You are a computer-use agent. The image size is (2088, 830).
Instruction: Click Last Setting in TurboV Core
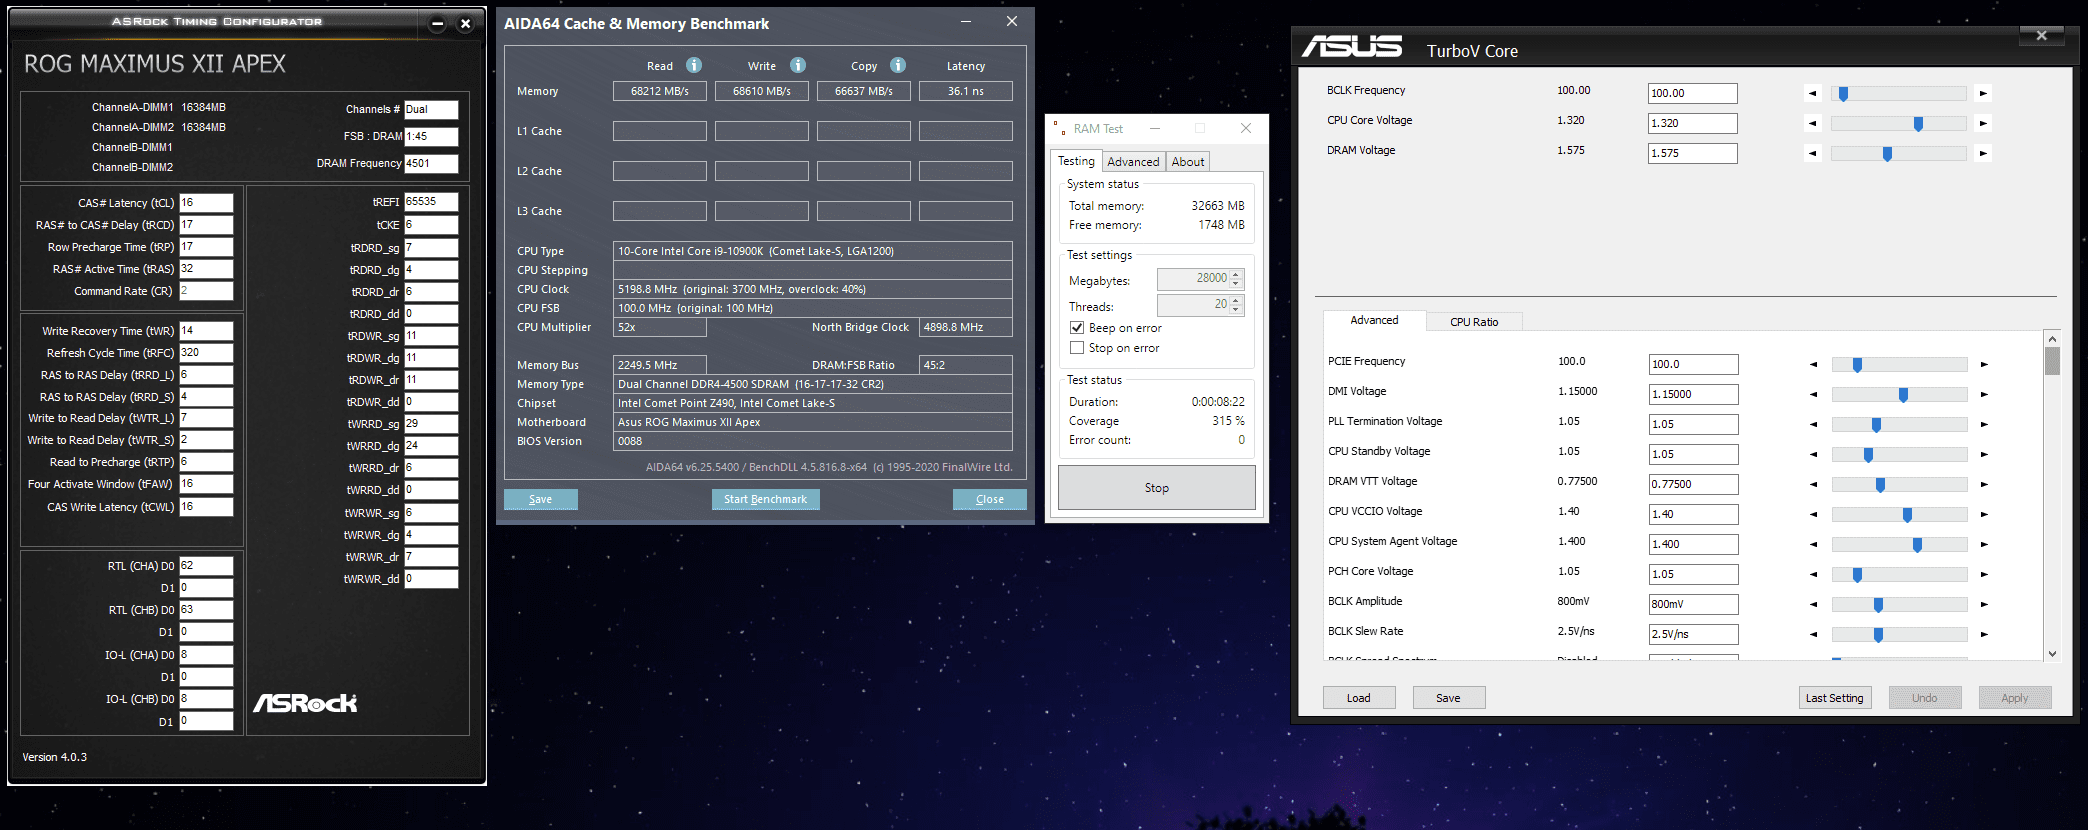coord(1834,698)
